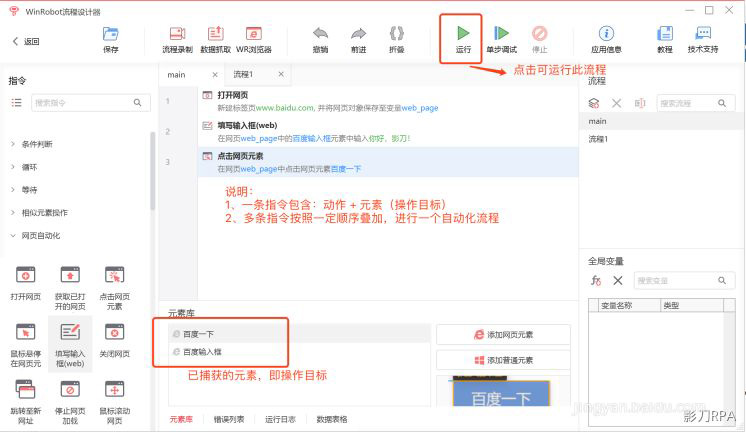Delete global variable with X icon
The height and width of the screenshot is (432, 746).
click(618, 281)
